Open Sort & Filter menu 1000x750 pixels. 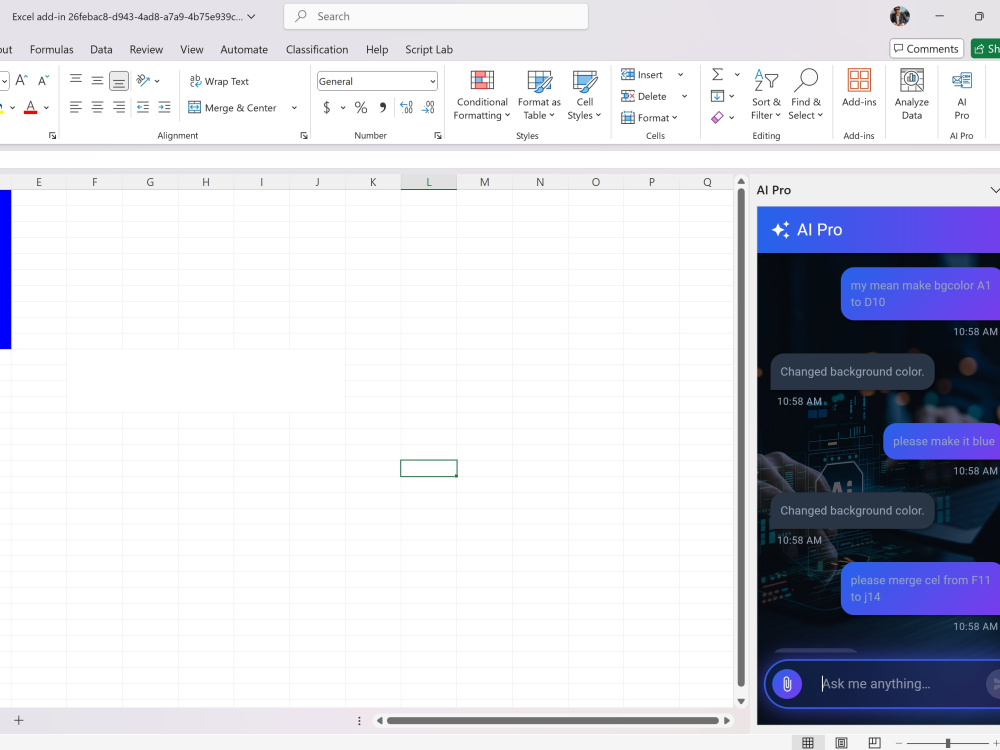pyautogui.click(x=766, y=95)
